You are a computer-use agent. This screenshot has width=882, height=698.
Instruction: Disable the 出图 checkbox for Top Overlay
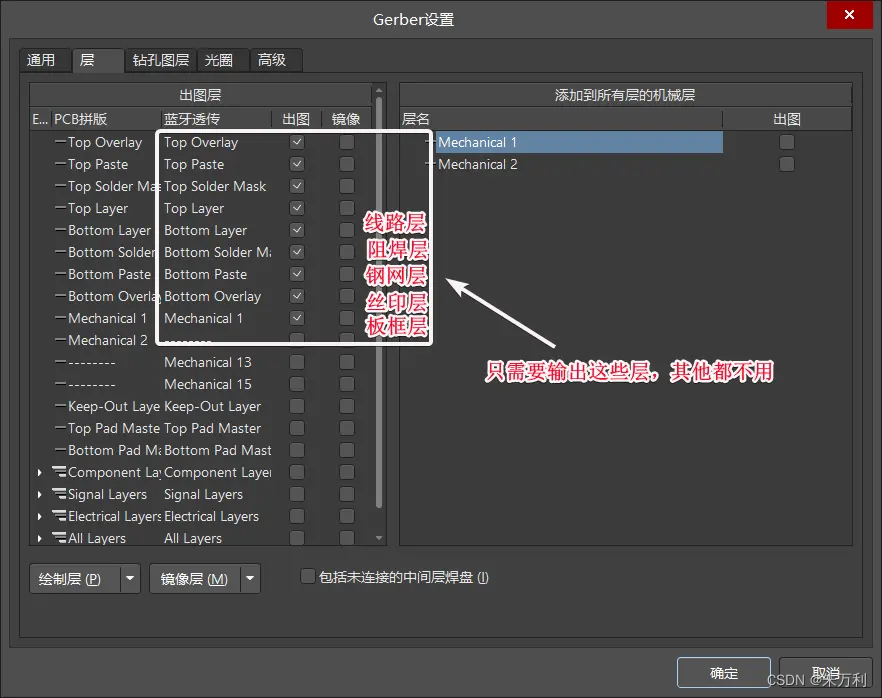tap(295, 142)
